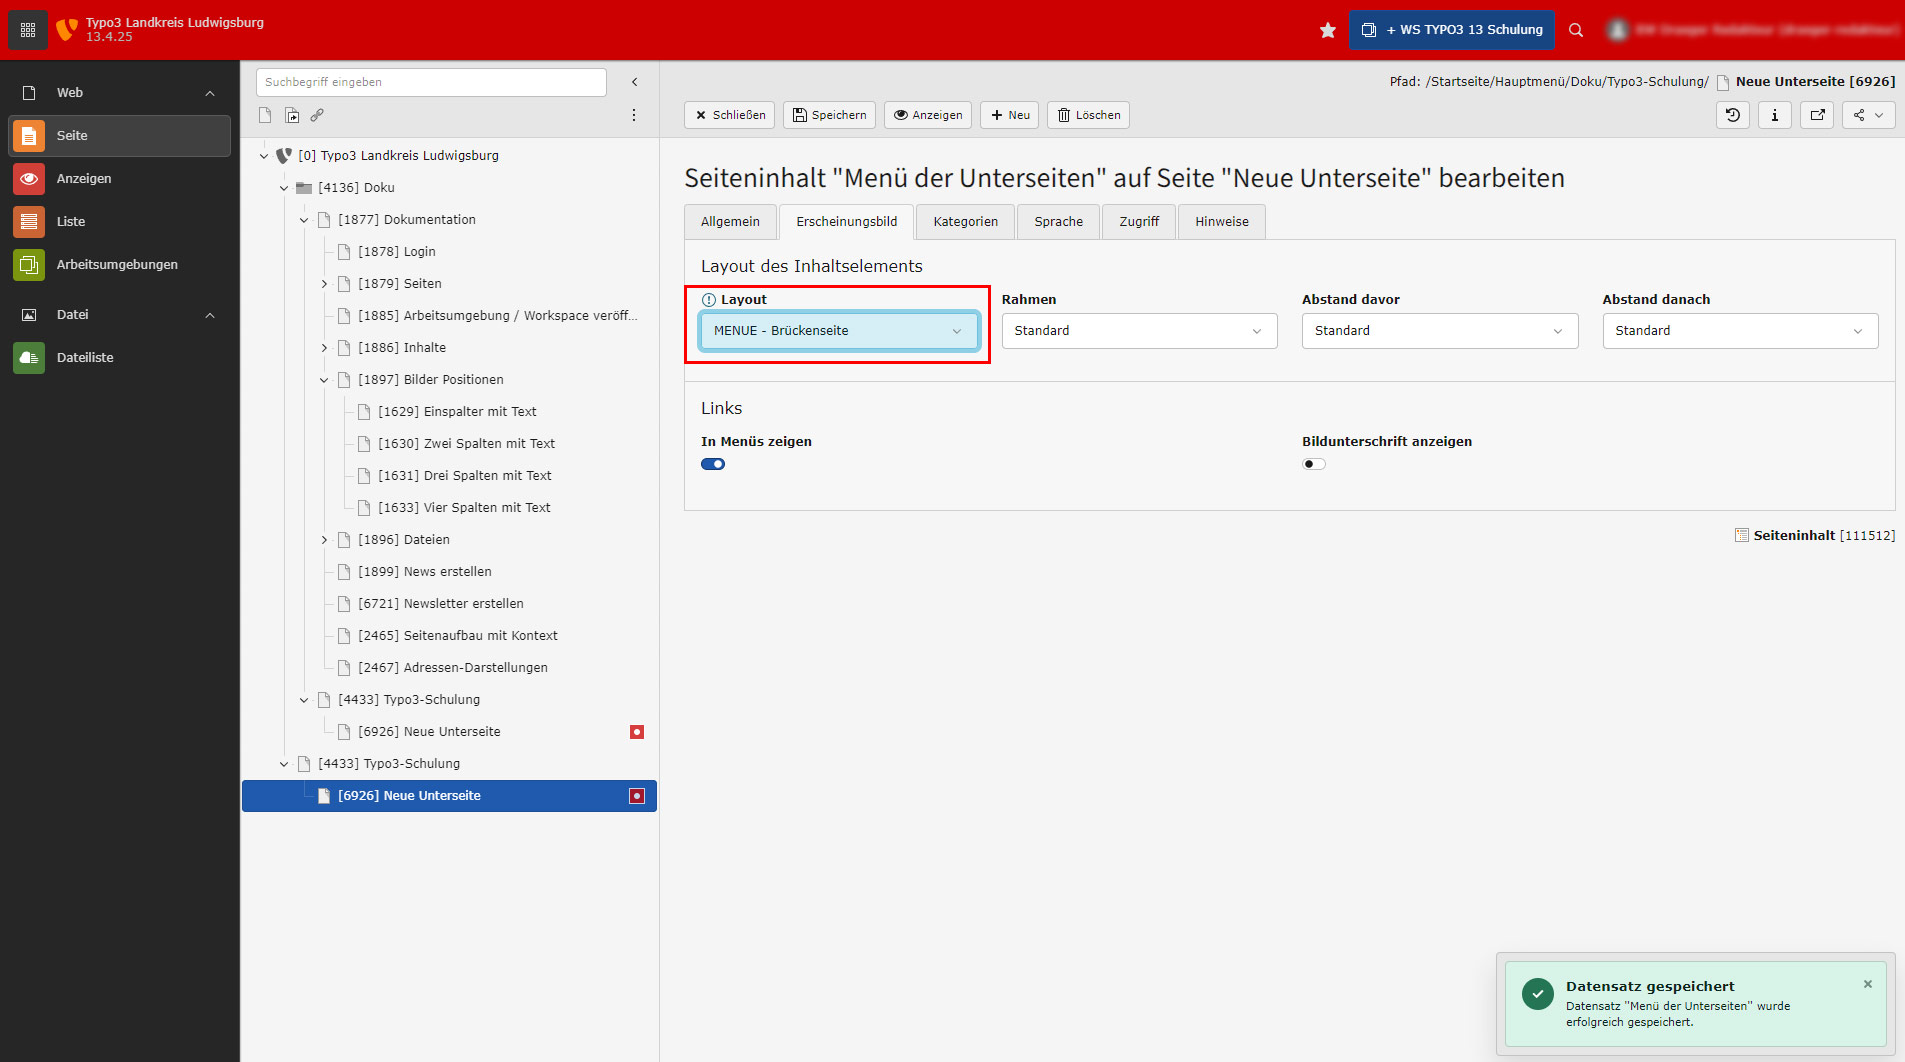Viewport: 1905px width, 1062px height.
Task: Collapse the Bilder Positionen tree node
Action: [x=324, y=380]
